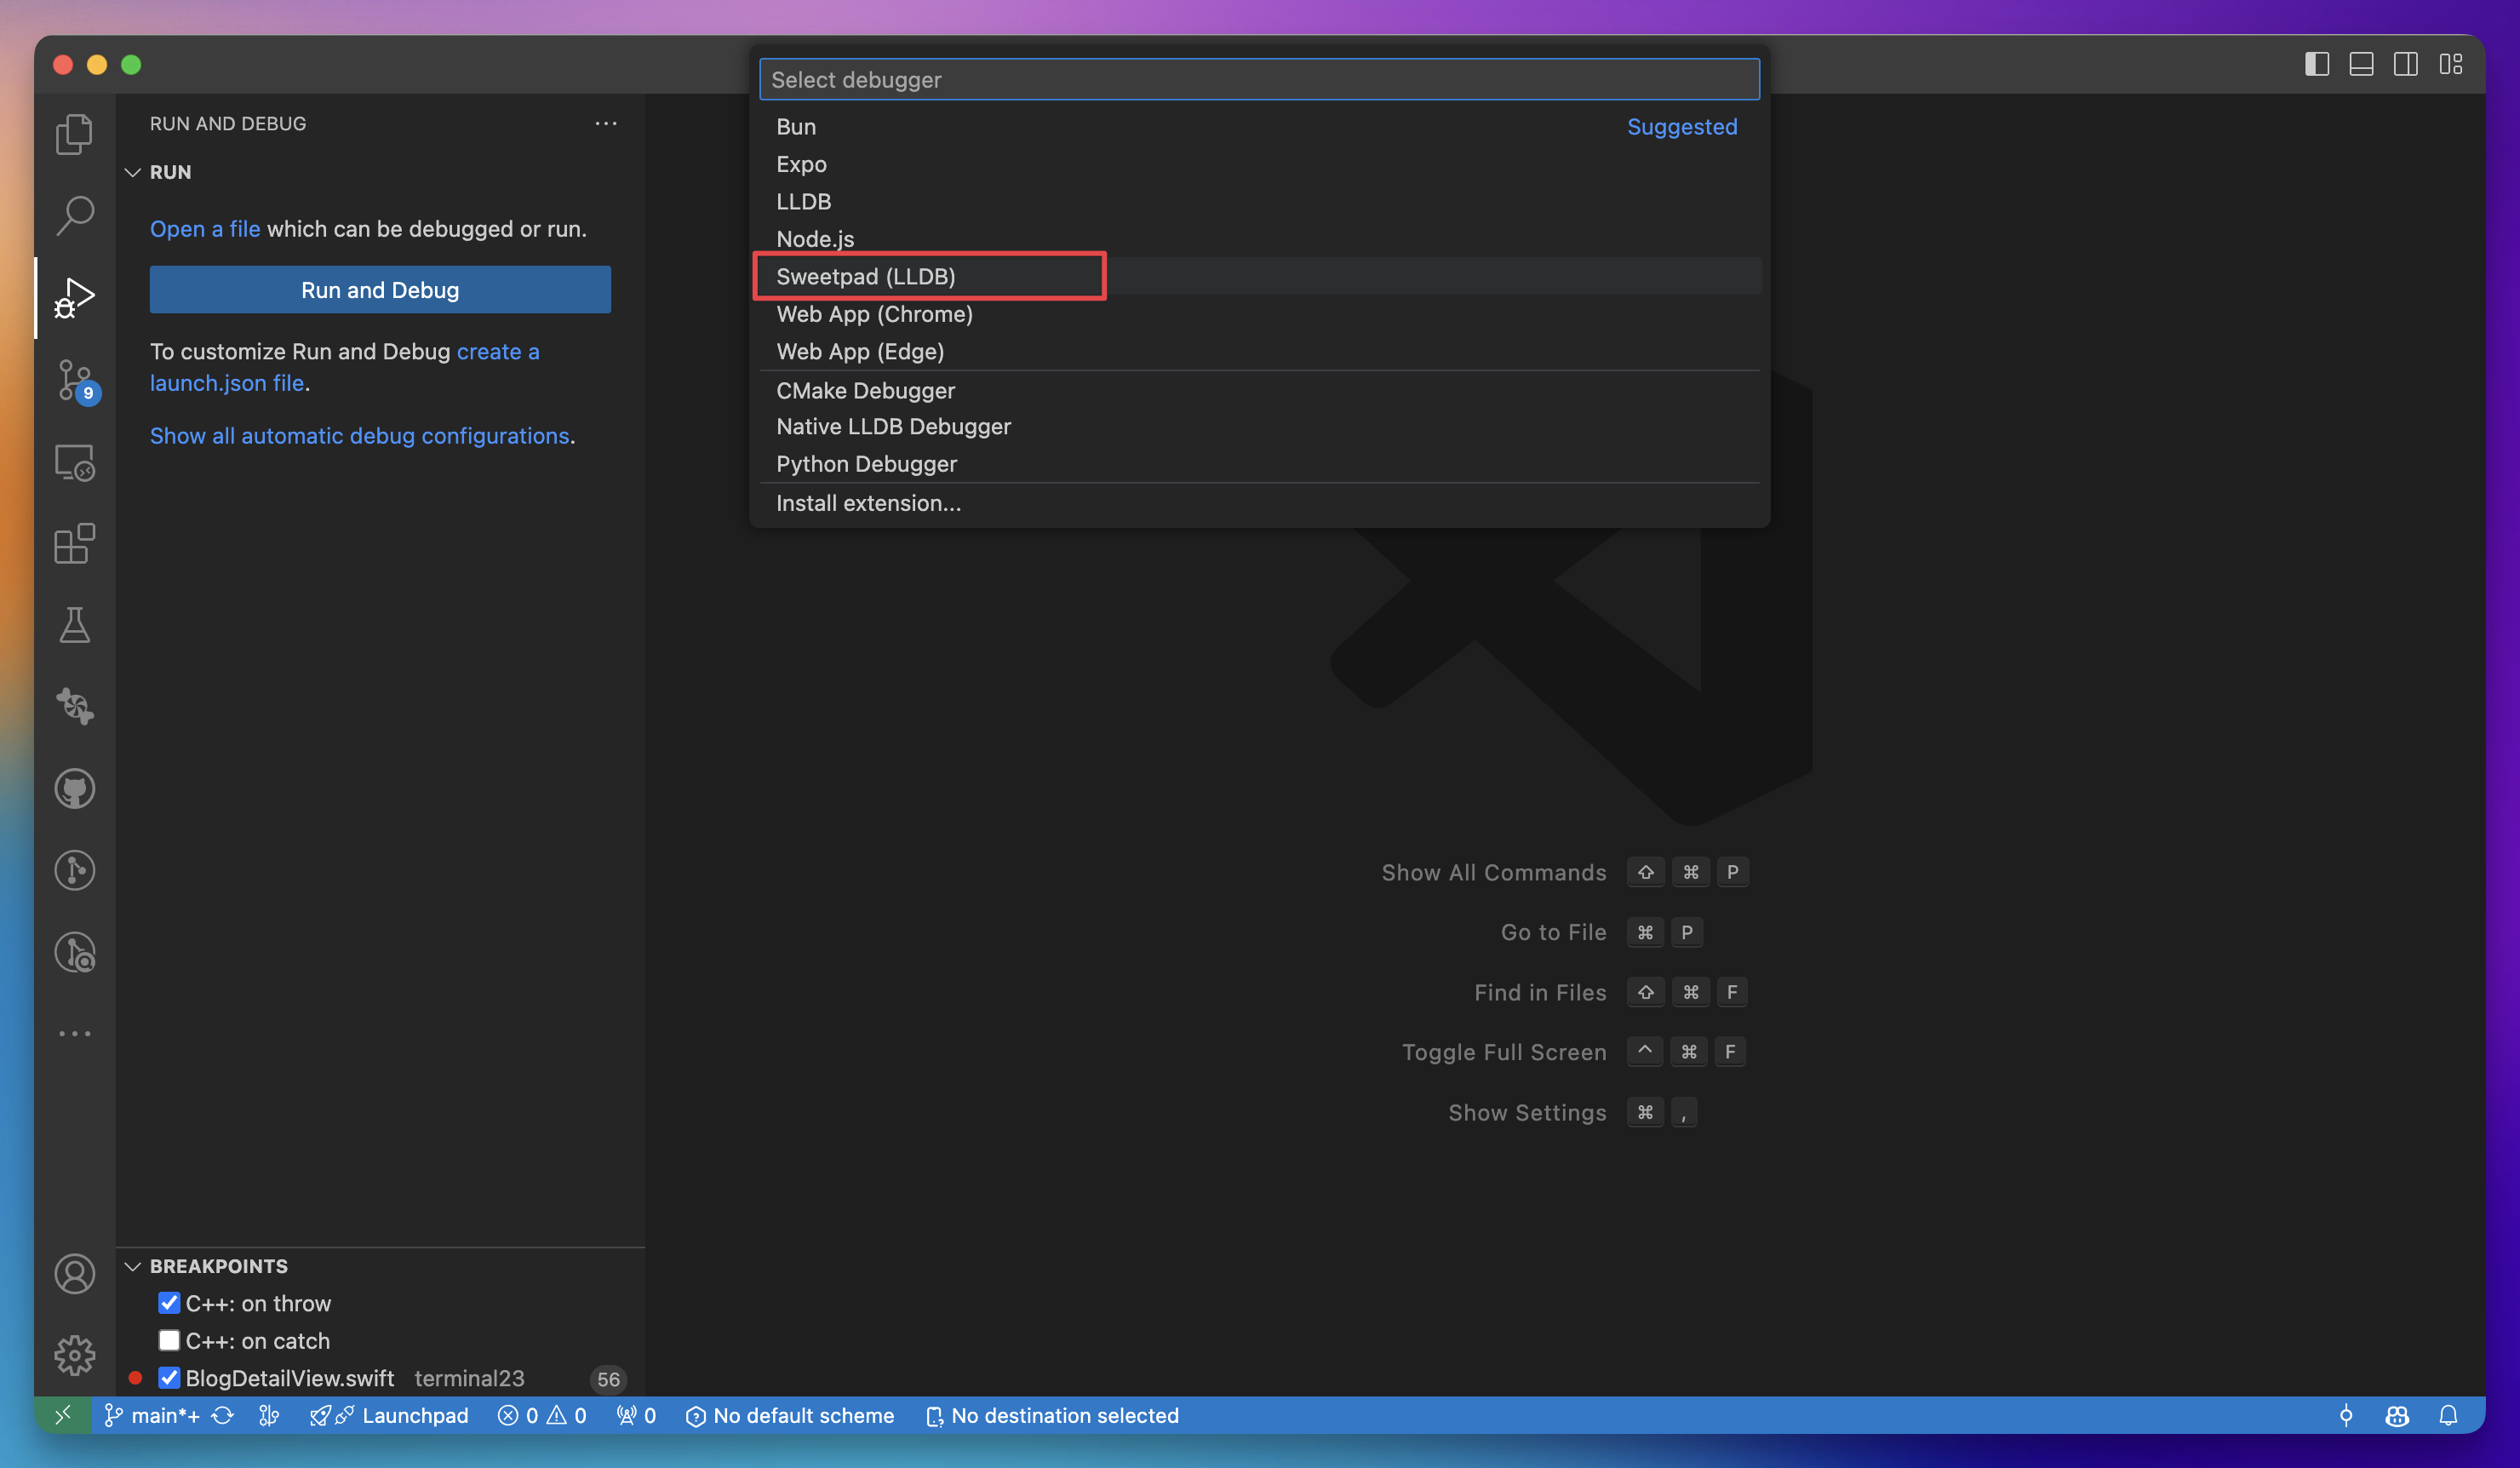
Task: Enable the C++: on catch breakpoint
Action: coord(169,1340)
